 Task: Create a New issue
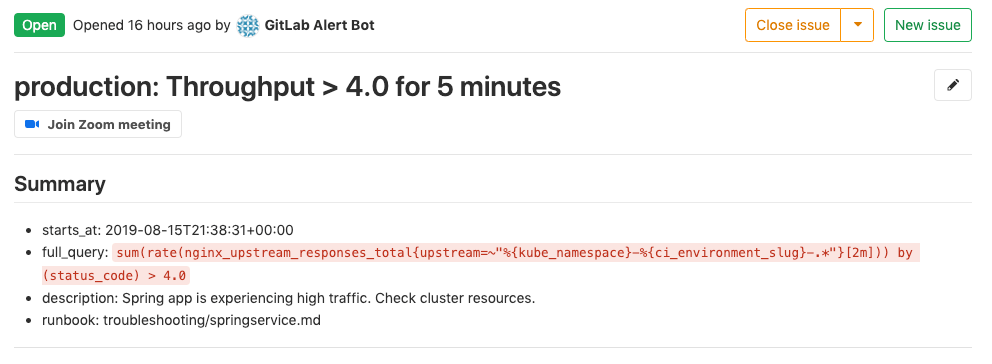[x=927, y=25]
